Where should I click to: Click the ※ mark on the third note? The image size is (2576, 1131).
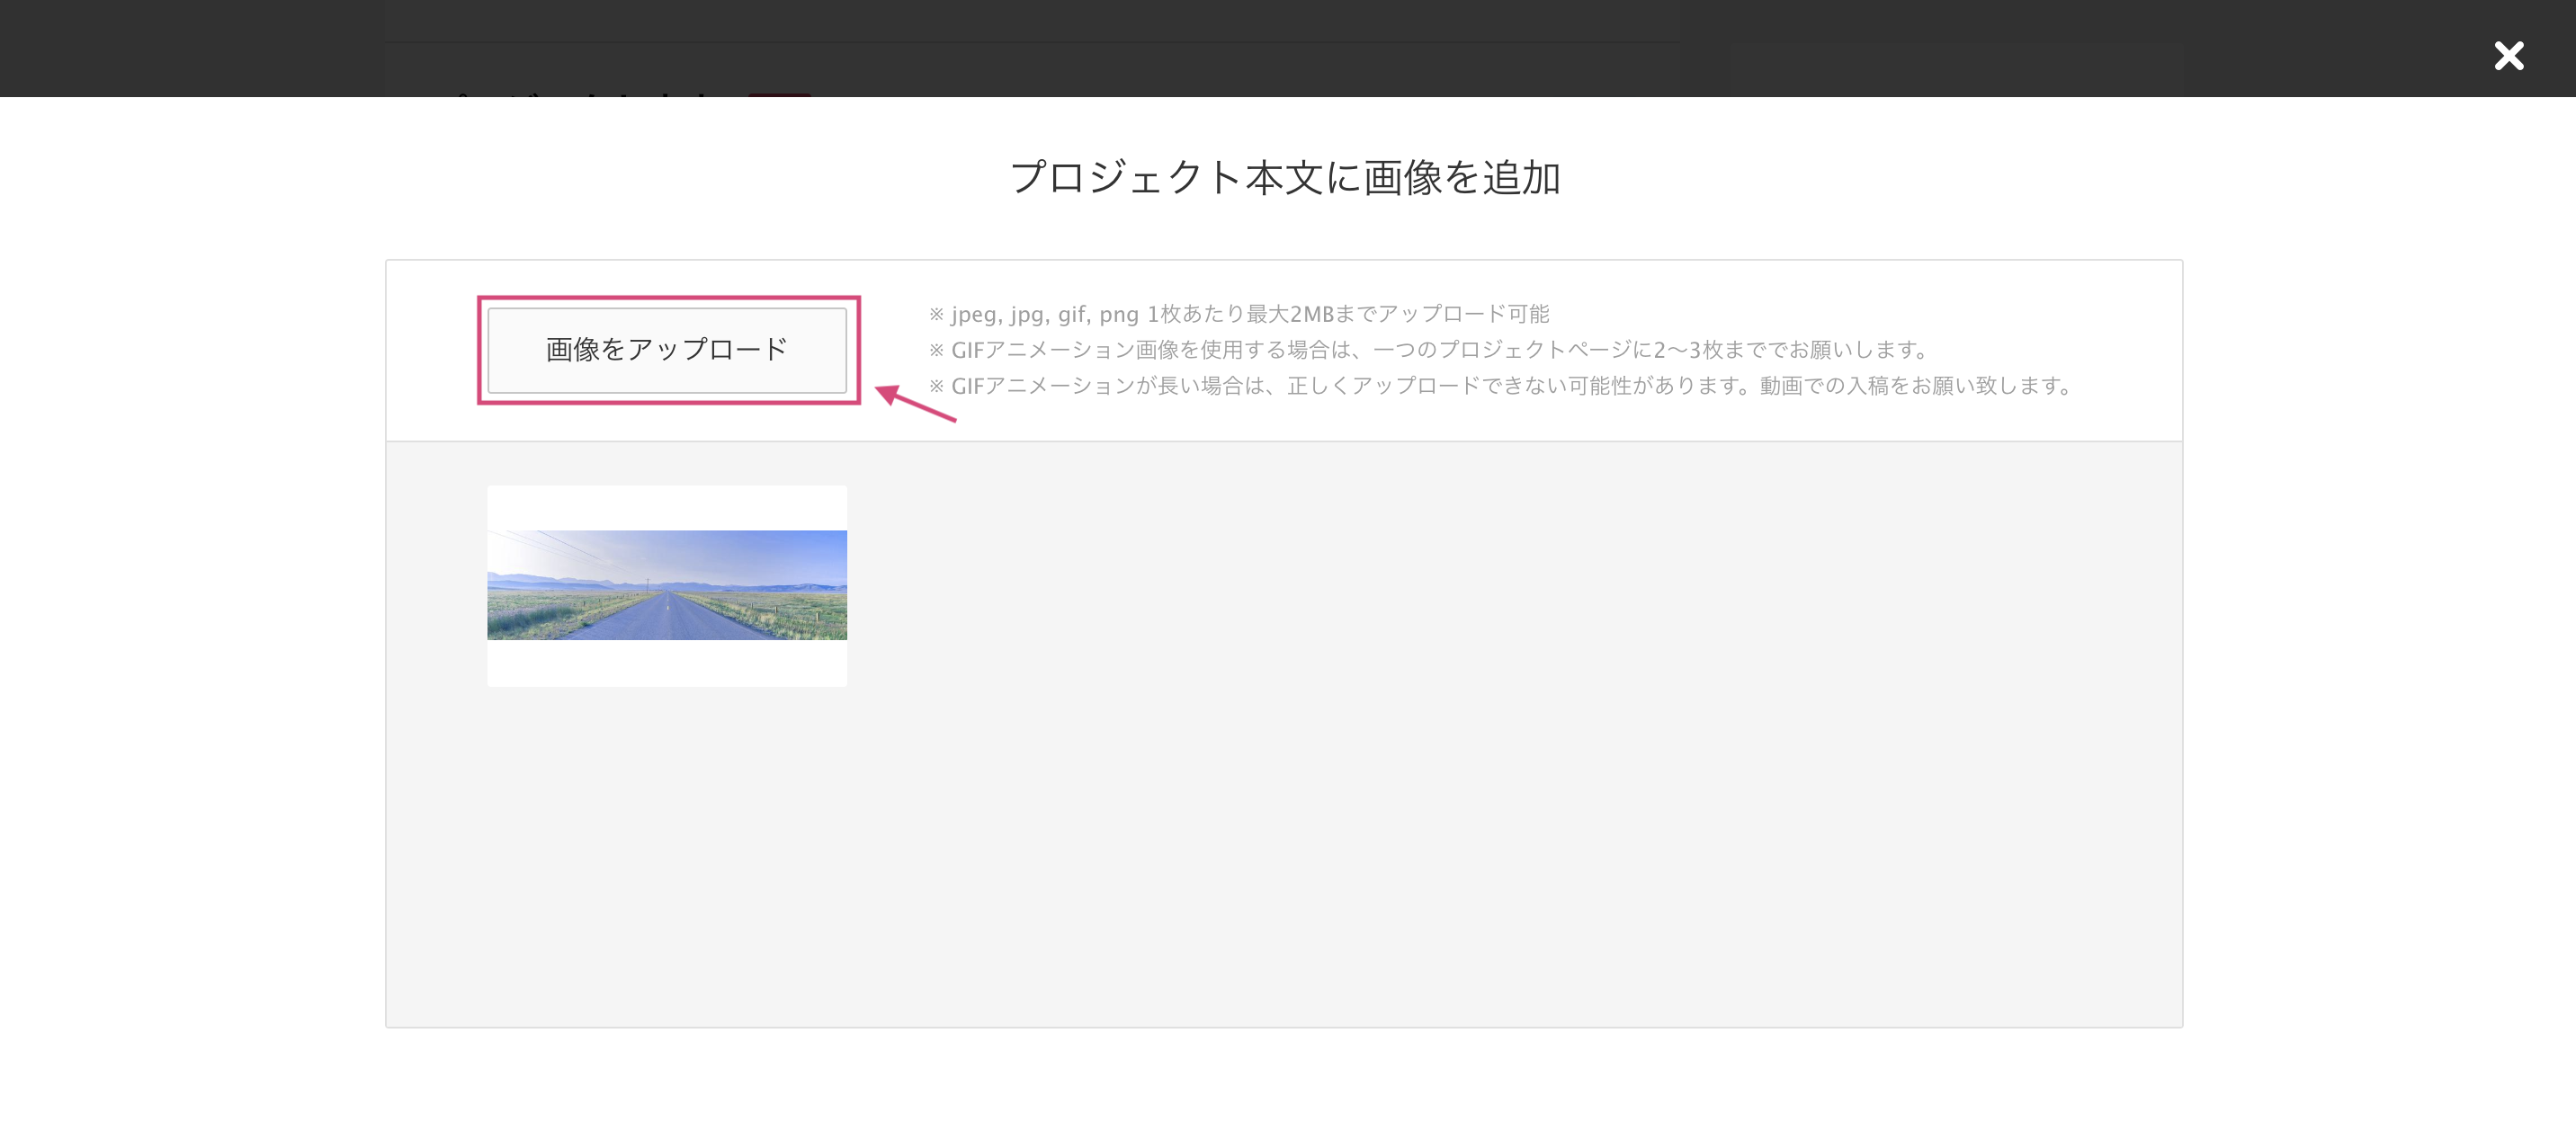coord(936,386)
